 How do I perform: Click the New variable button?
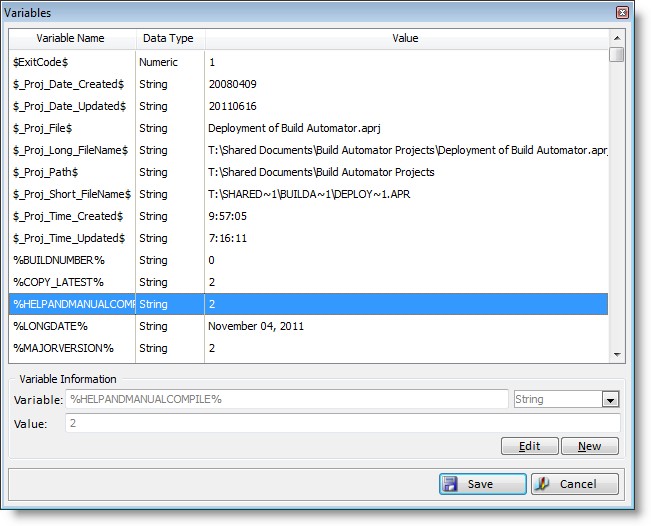pyautogui.click(x=590, y=446)
